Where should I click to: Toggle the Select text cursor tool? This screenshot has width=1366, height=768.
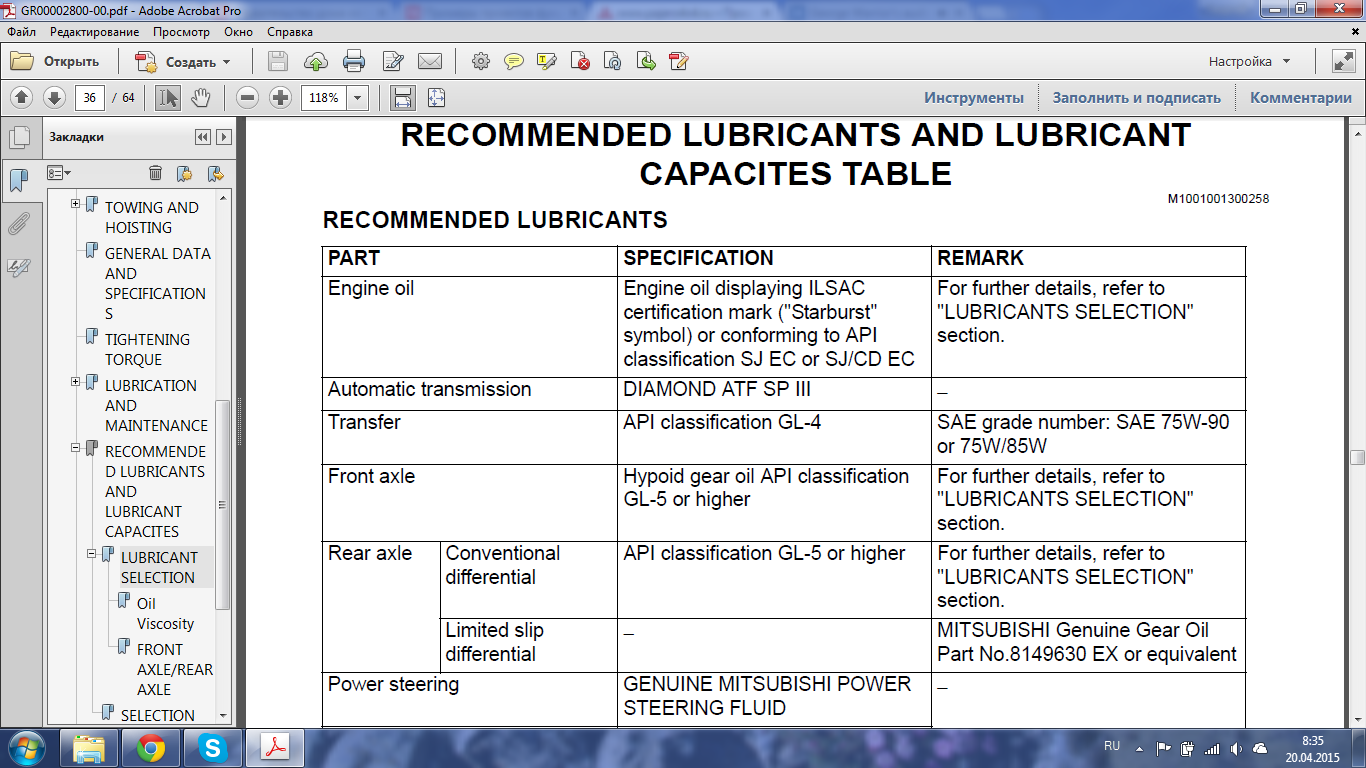[167, 97]
